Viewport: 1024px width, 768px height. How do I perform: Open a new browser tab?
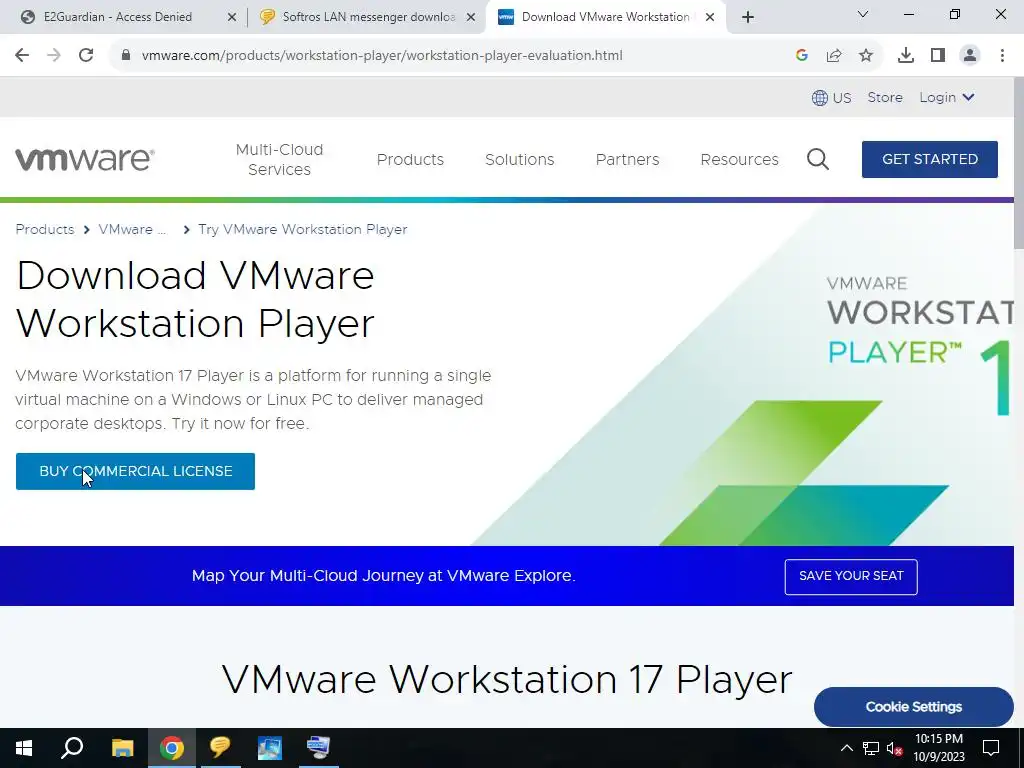(x=748, y=17)
